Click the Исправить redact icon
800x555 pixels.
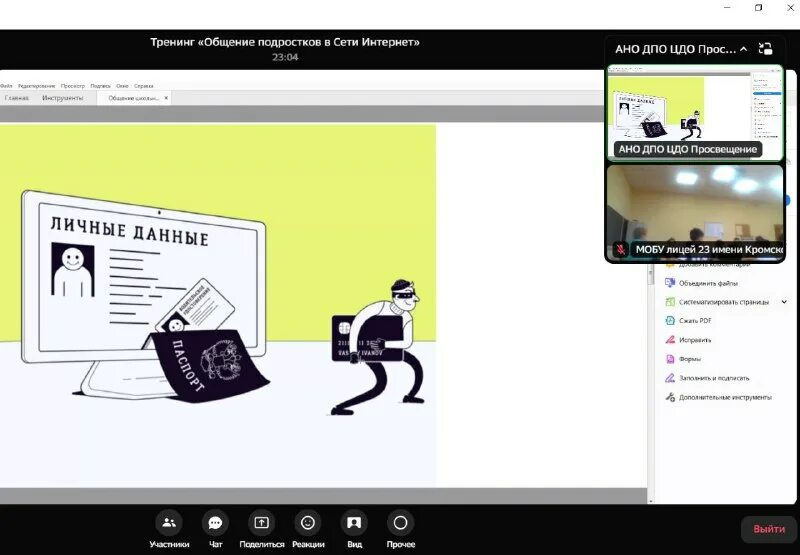(670, 340)
